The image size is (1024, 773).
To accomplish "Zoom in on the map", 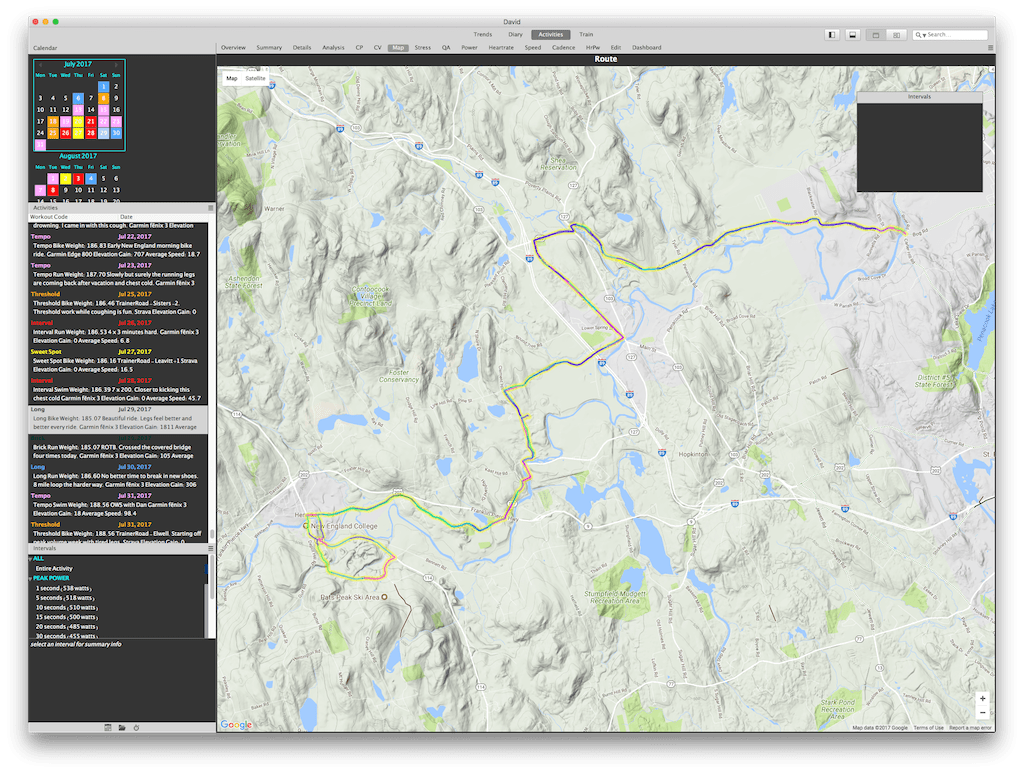I will 982,698.
